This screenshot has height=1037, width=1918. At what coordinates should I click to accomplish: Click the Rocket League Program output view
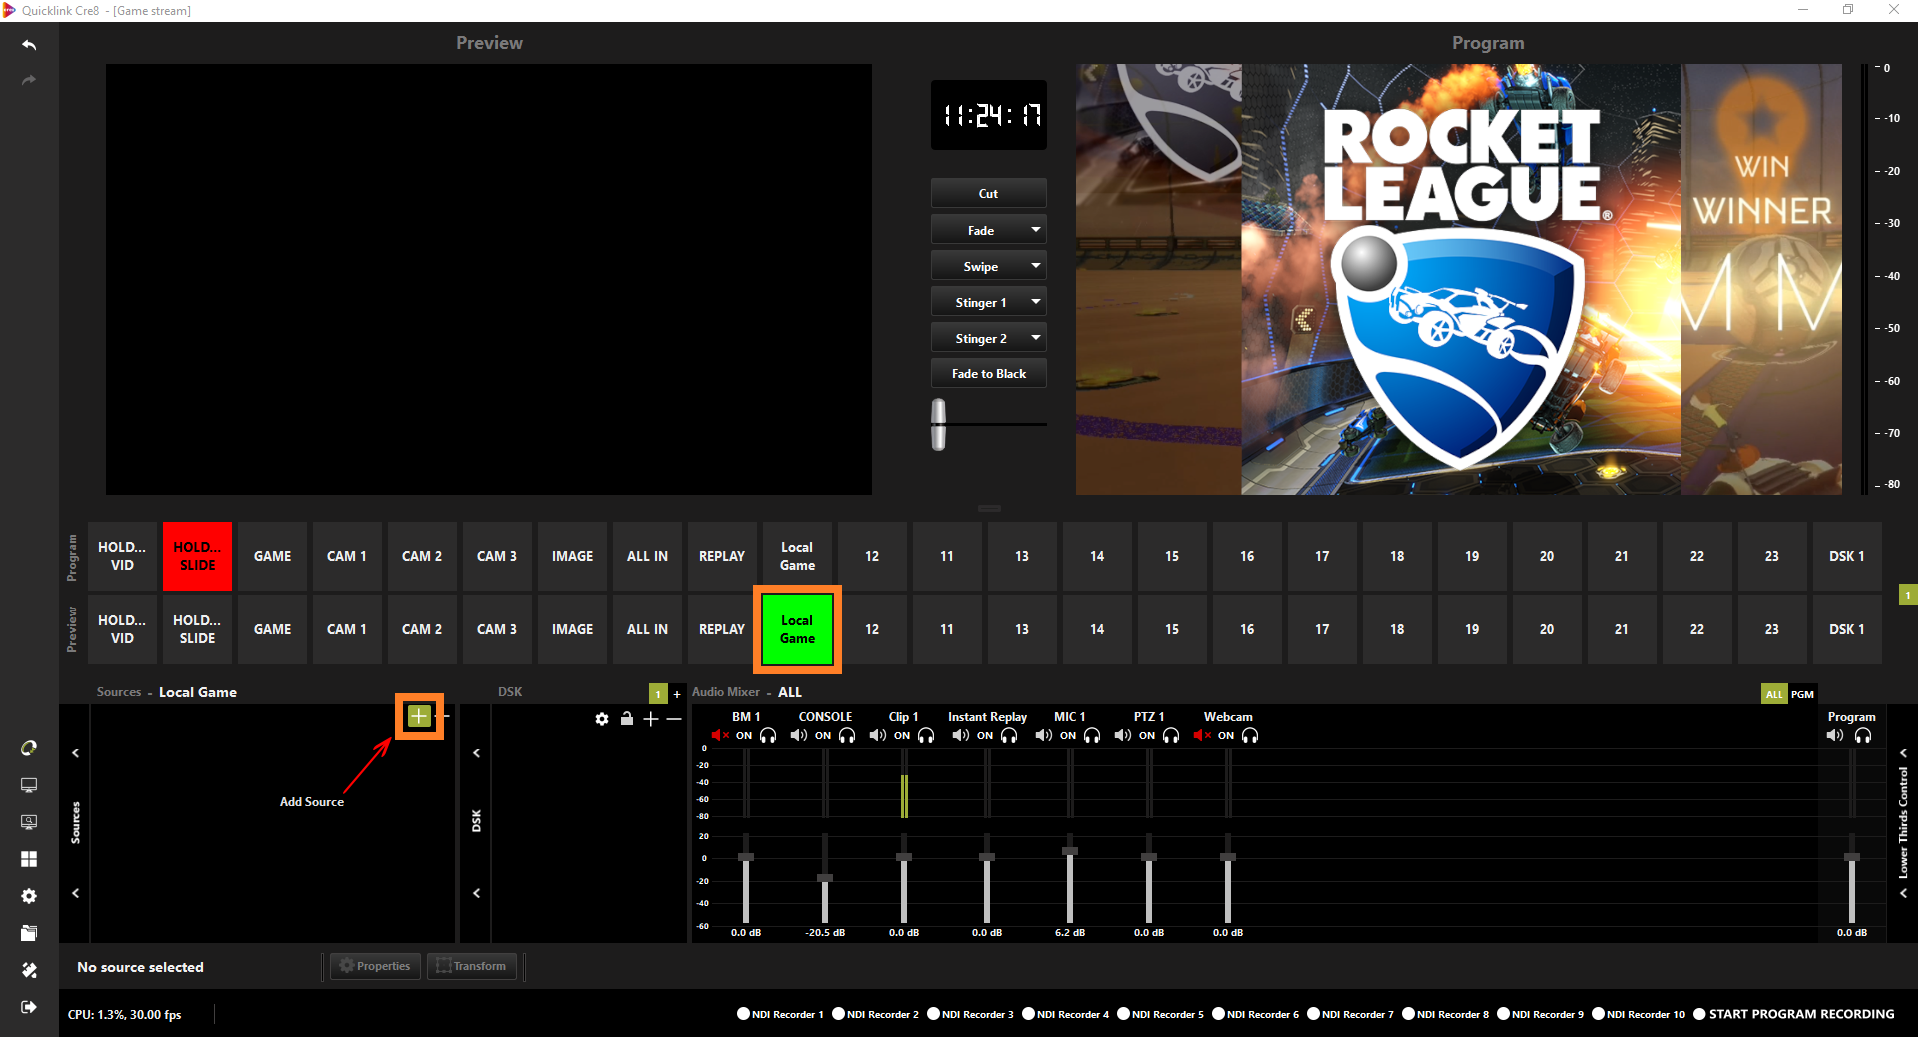pyautogui.click(x=1459, y=279)
